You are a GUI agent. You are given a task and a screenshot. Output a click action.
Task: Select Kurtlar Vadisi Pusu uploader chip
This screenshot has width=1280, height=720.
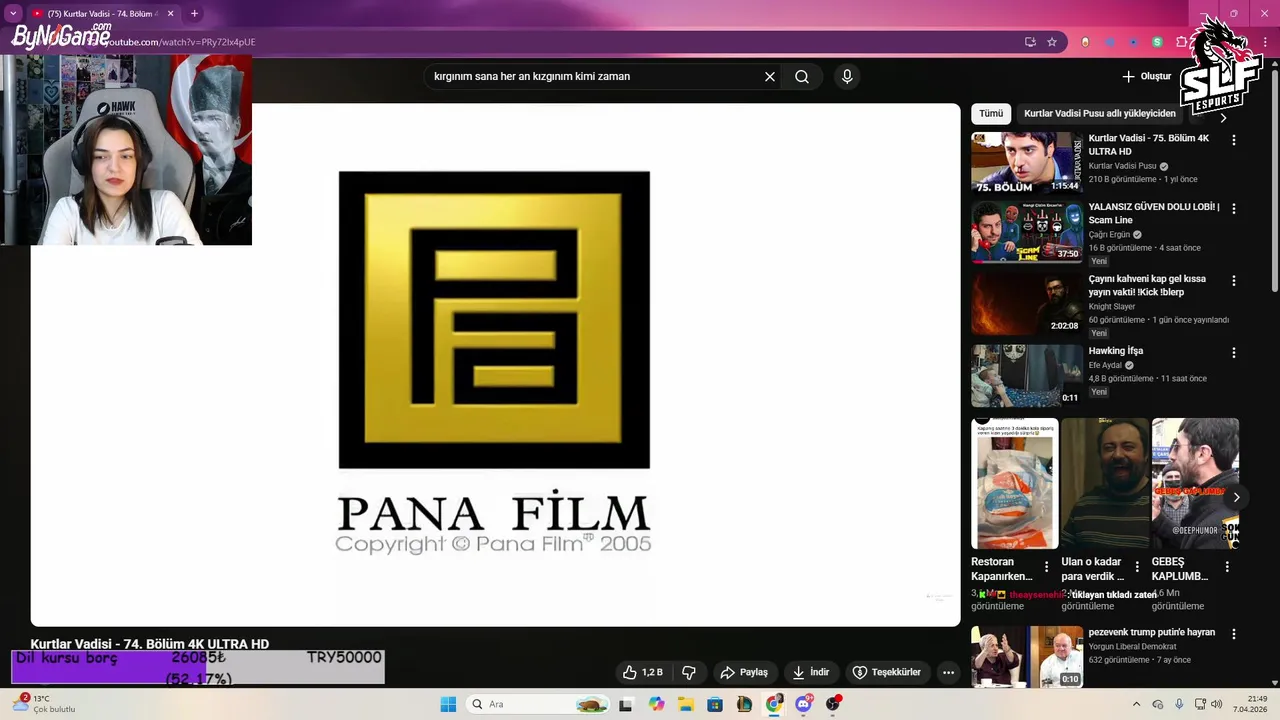click(1100, 113)
